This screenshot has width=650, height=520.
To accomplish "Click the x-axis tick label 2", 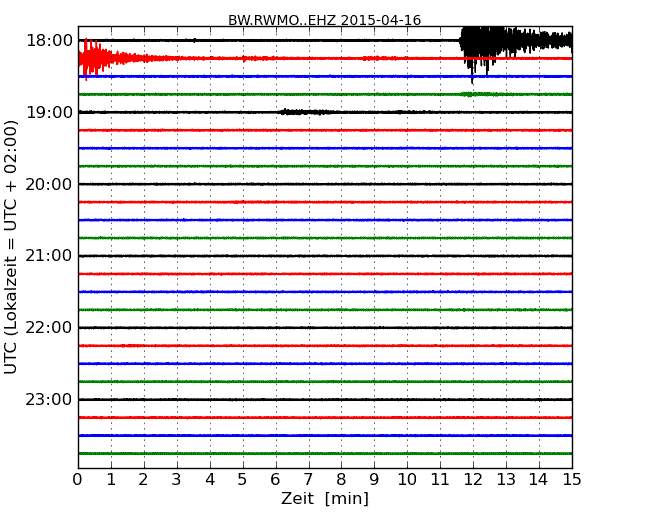I will tap(143, 480).
